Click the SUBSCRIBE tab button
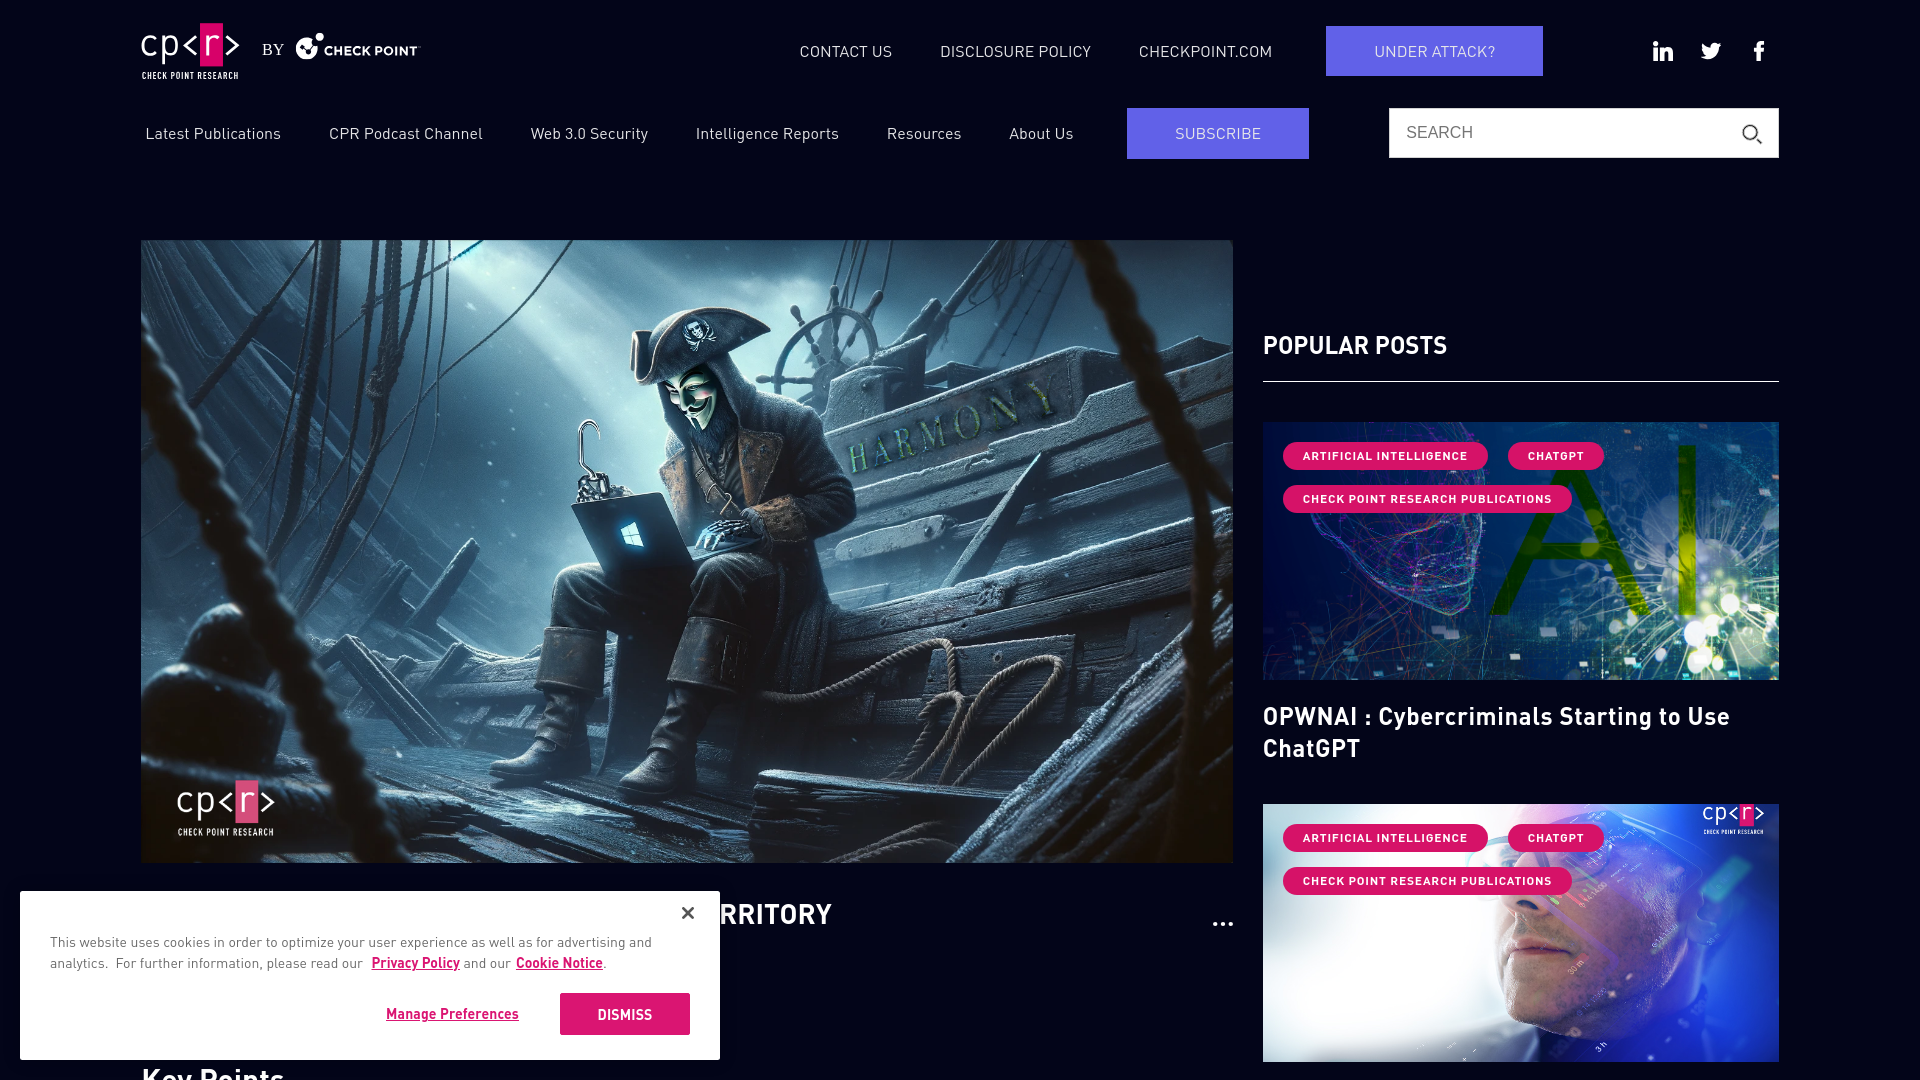This screenshot has height=1080, width=1920. click(x=1217, y=132)
